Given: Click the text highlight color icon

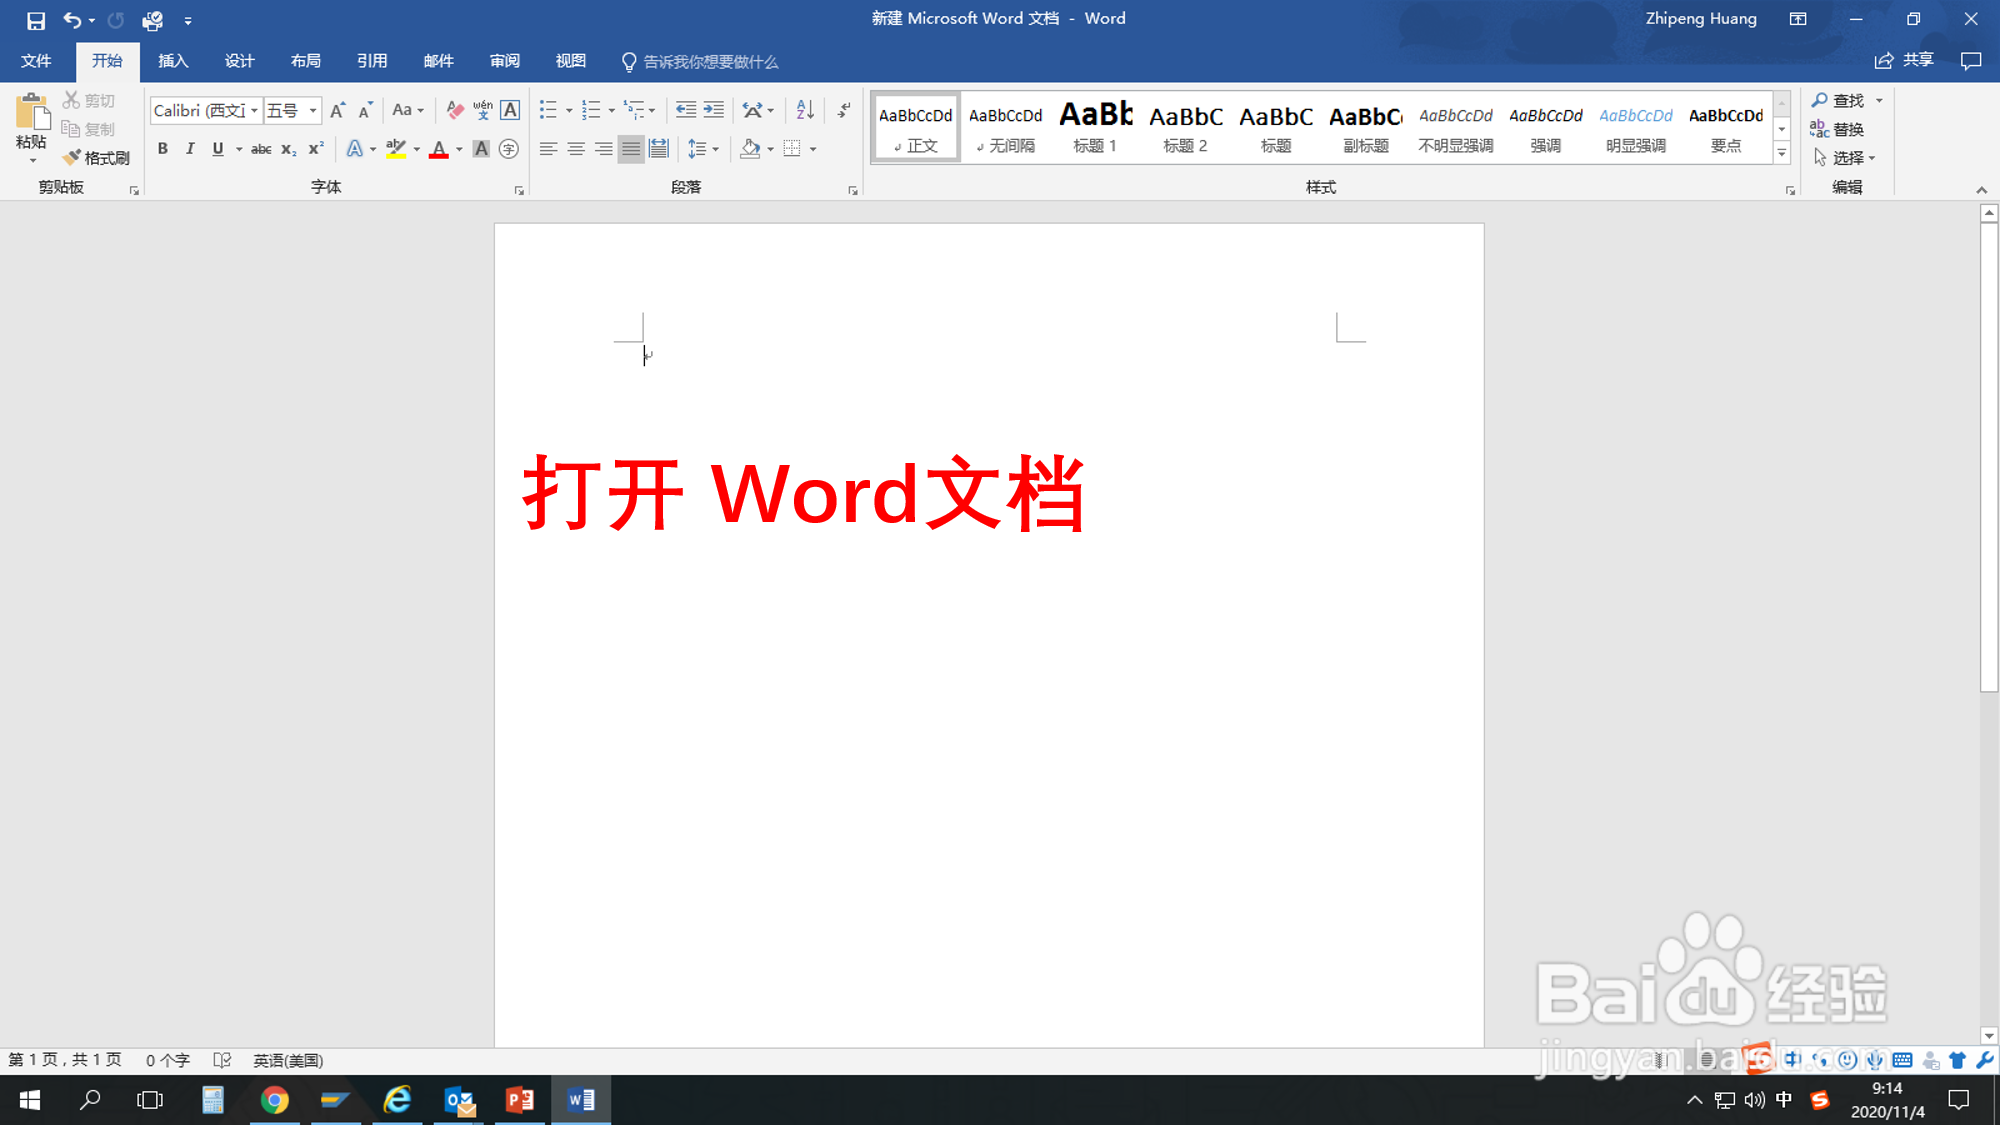Looking at the screenshot, I should click(x=394, y=149).
